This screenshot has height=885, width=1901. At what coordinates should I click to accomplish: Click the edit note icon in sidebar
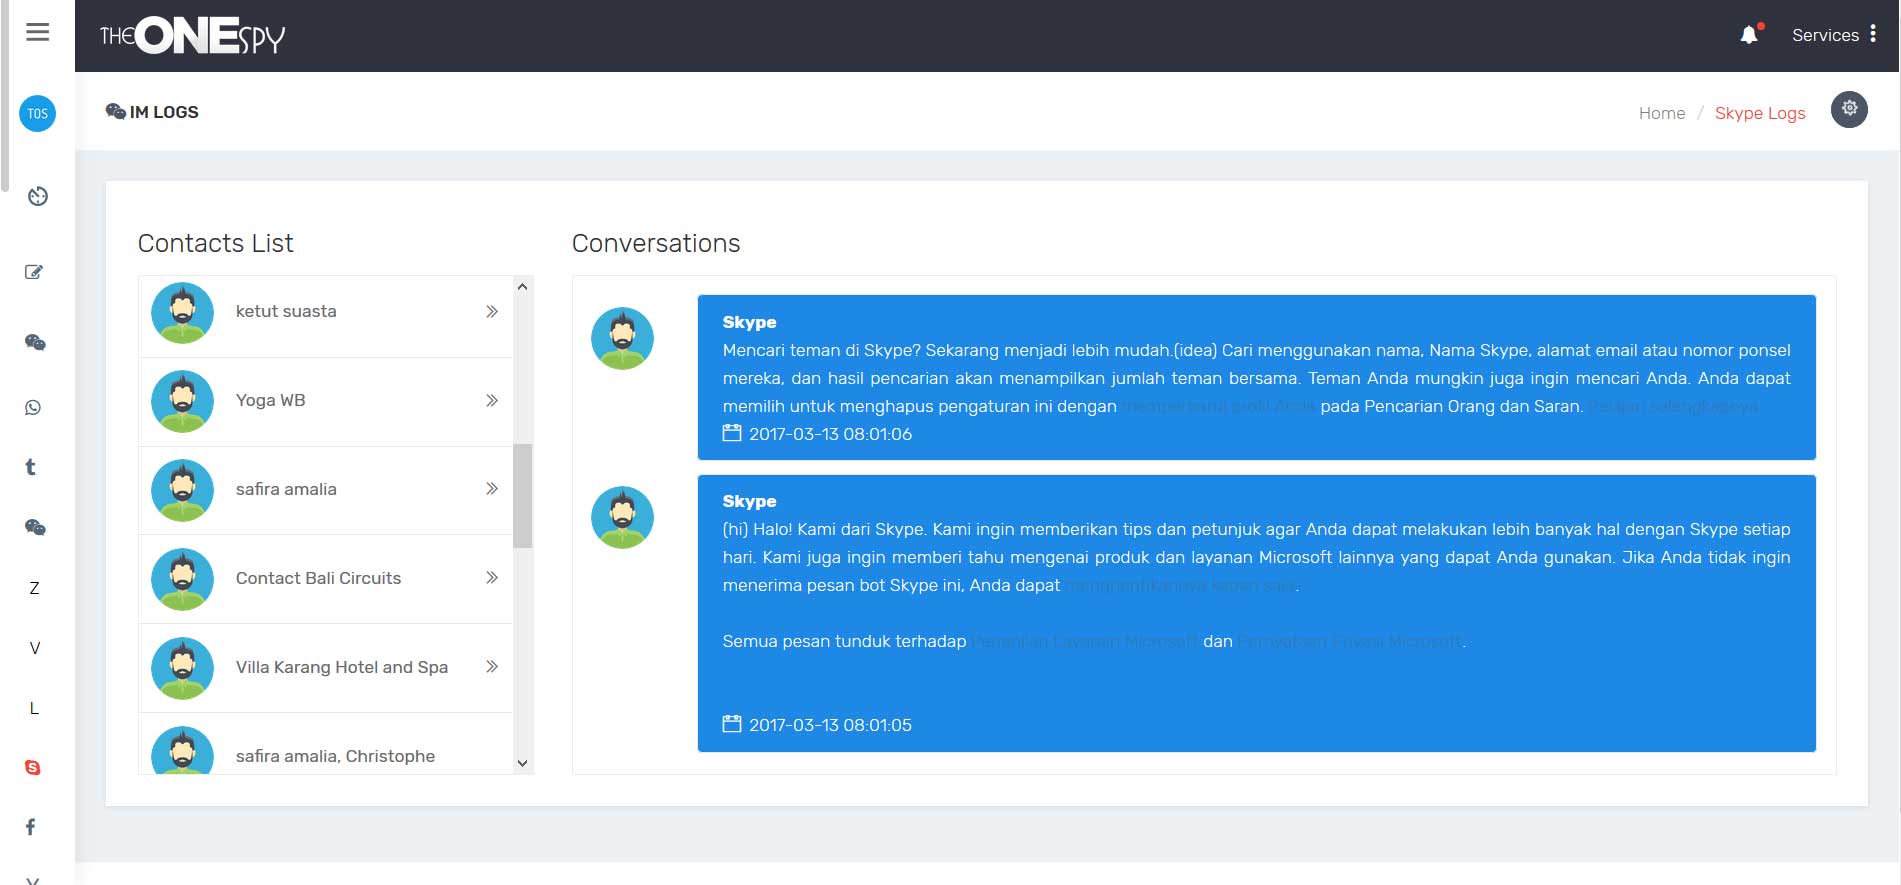[x=34, y=272]
